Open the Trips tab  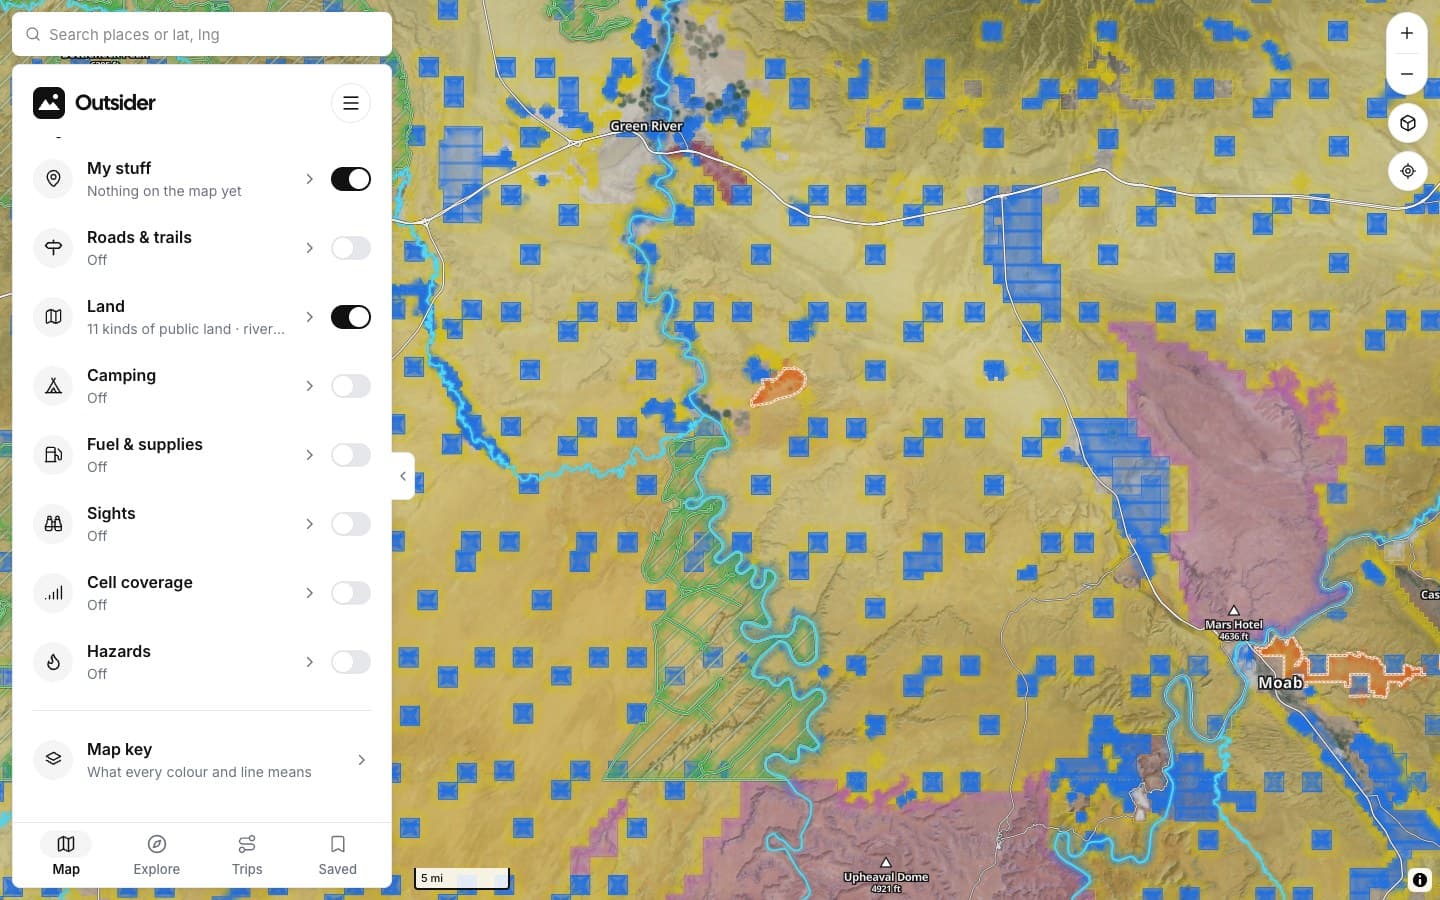point(247,855)
